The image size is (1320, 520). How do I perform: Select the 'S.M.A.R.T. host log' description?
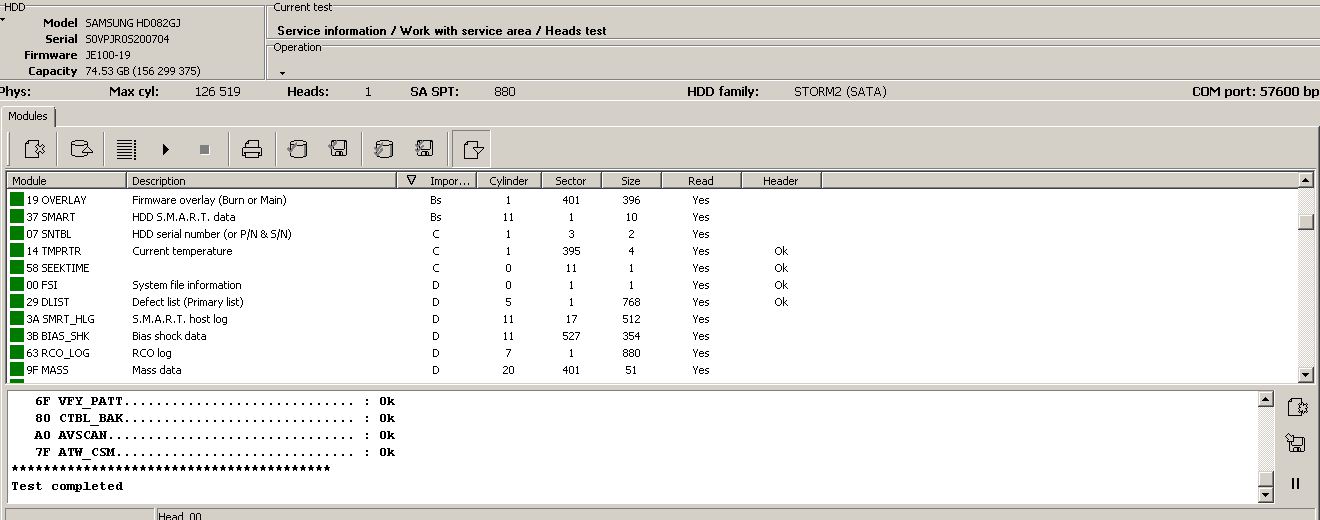pos(180,319)
